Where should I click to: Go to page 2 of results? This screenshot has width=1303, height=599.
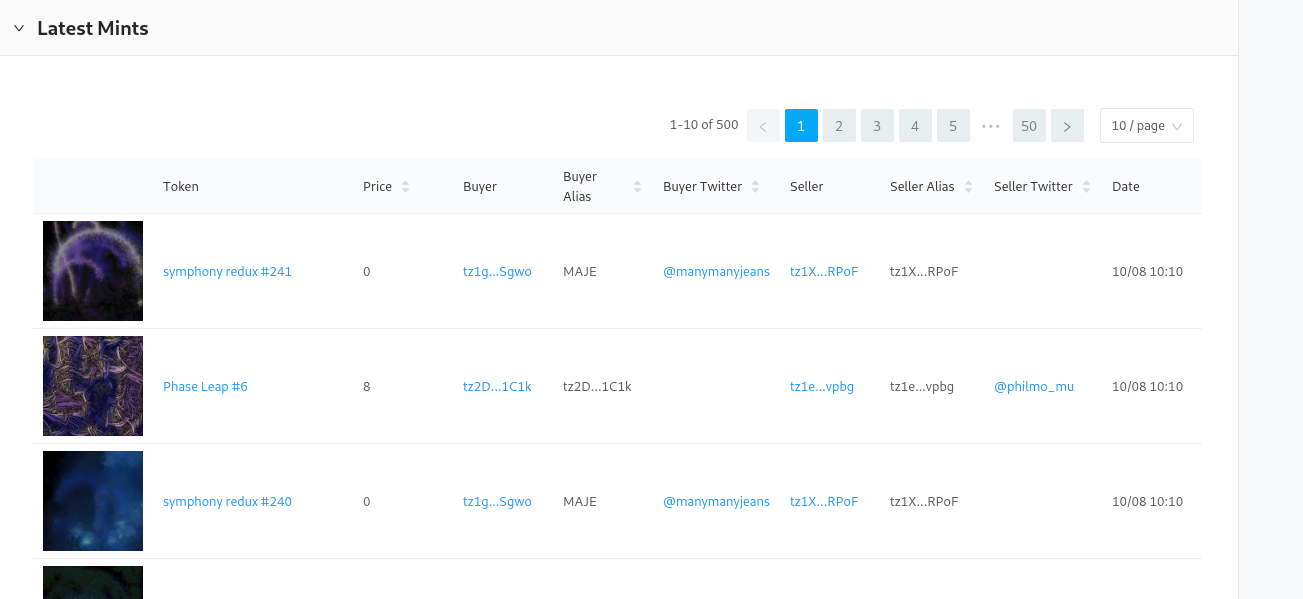tap(839, 126)
